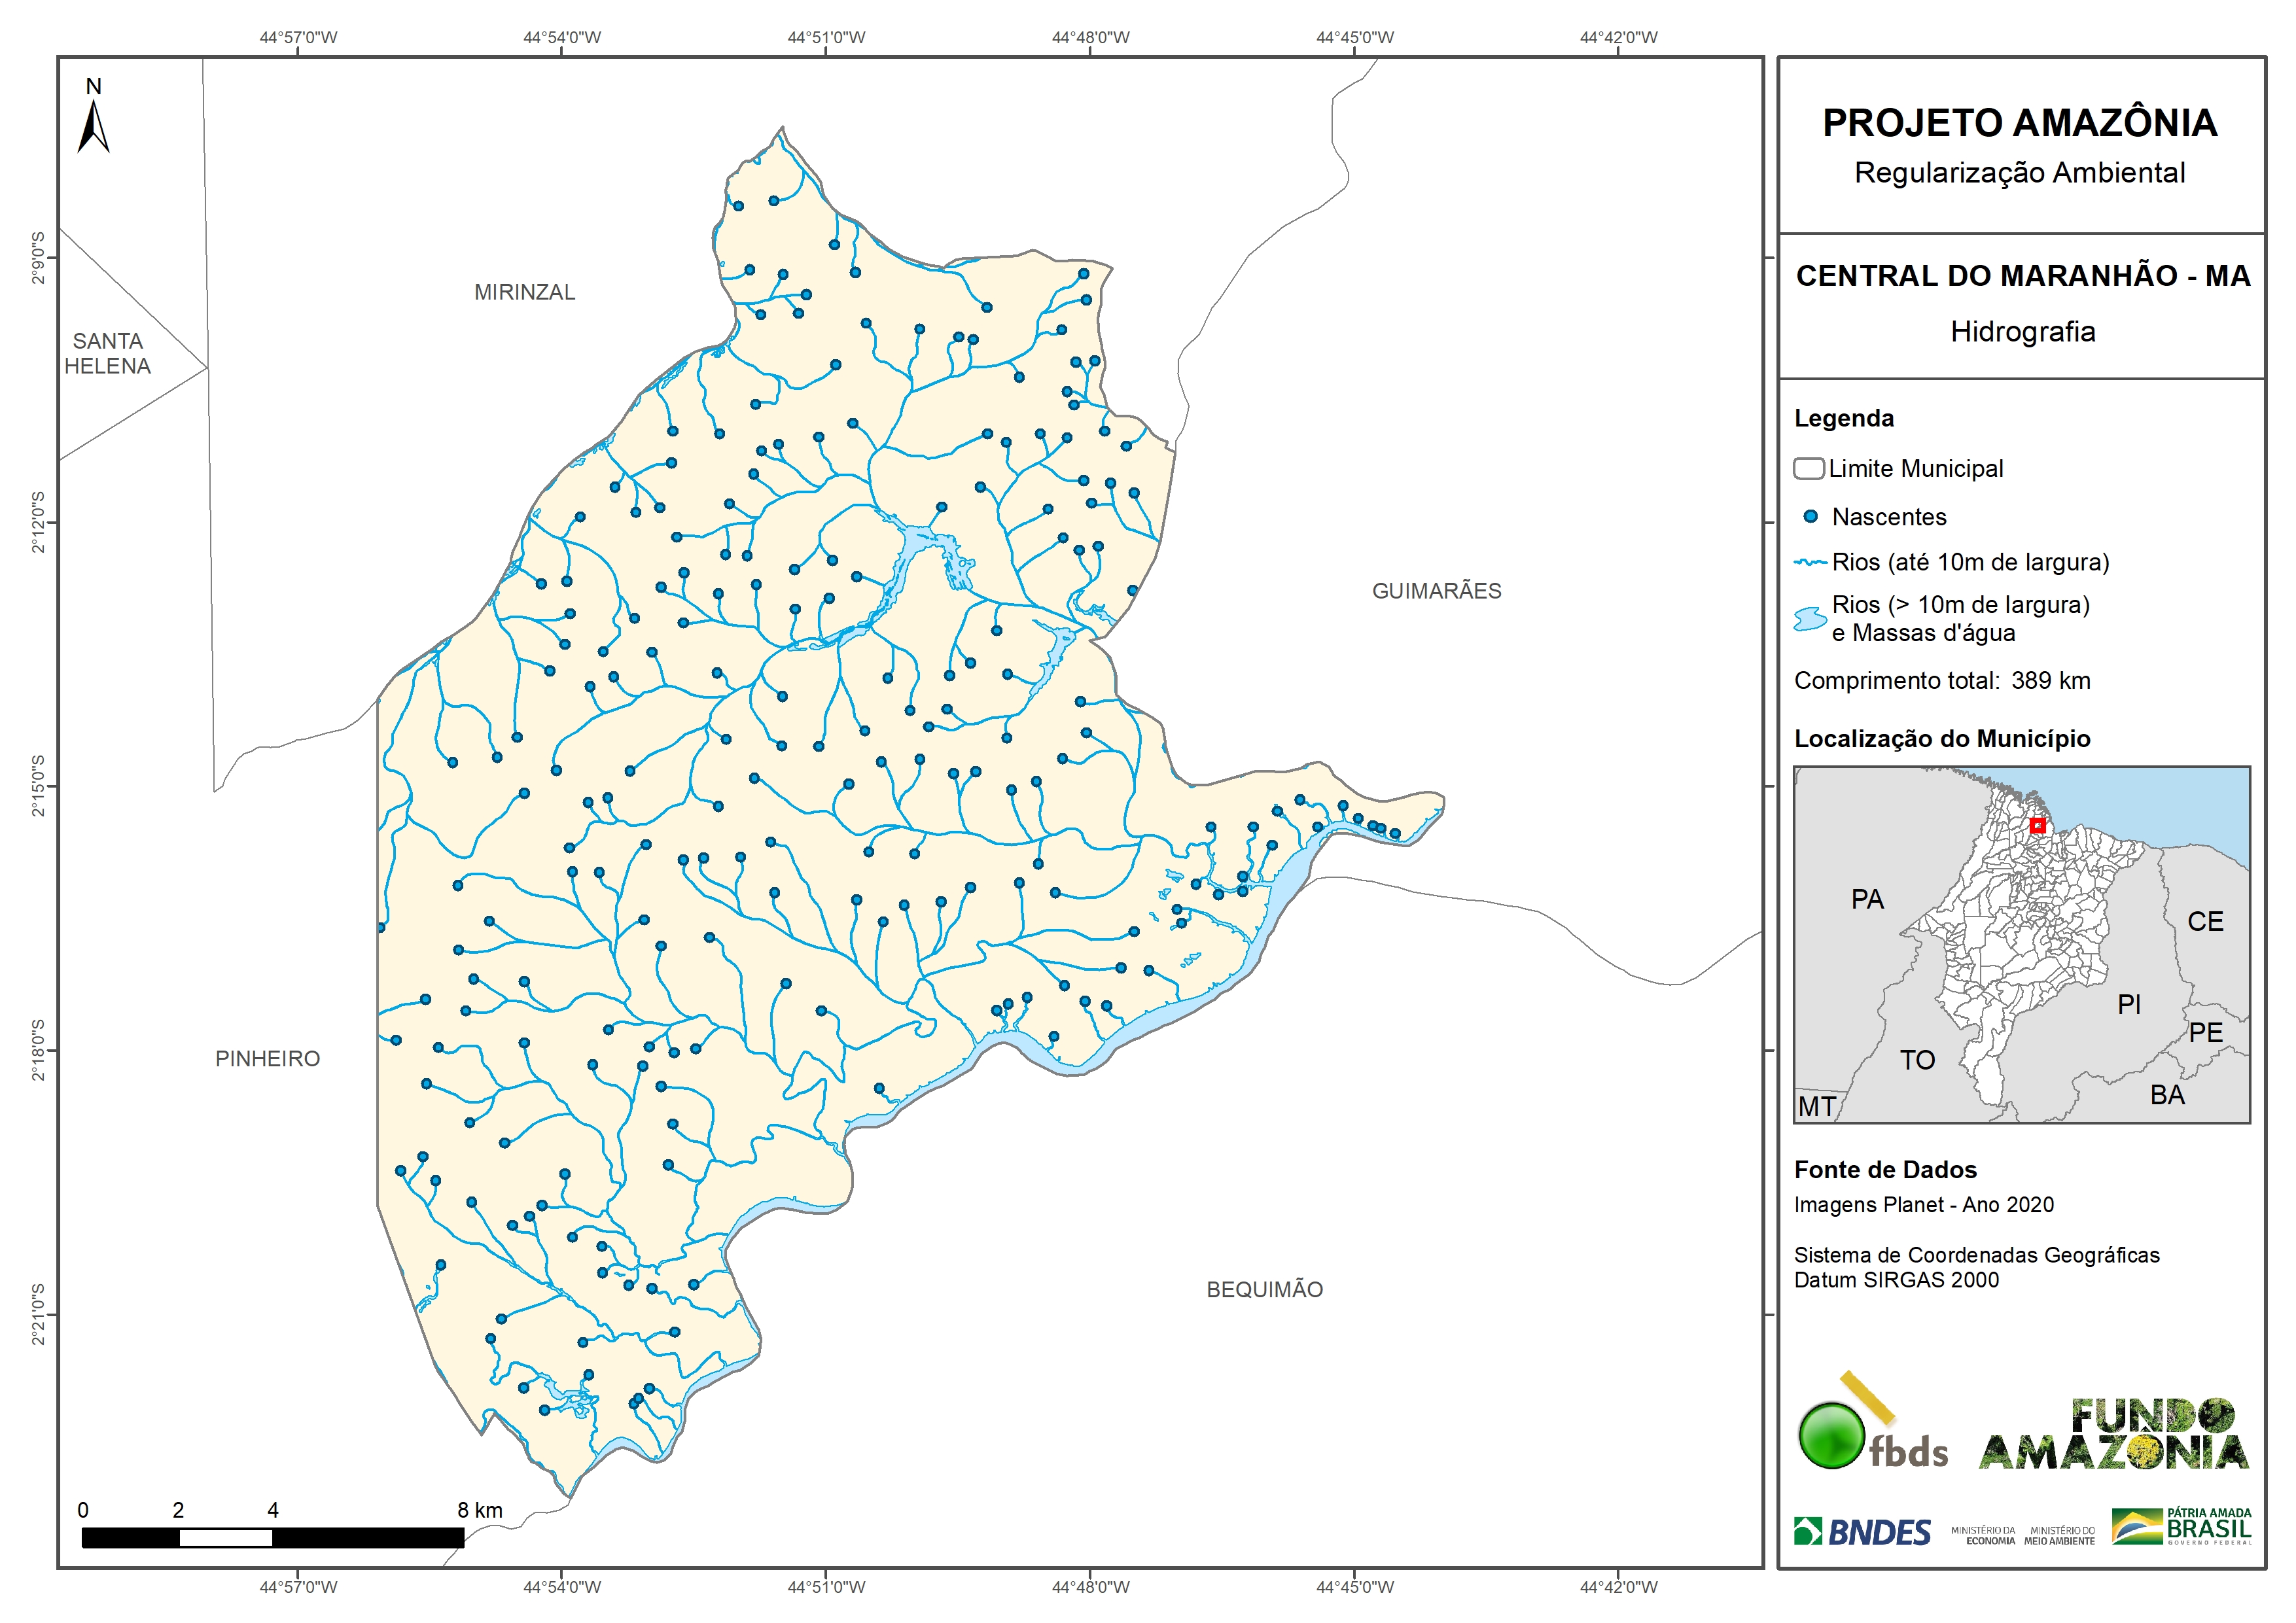Click the Nascentes blue dot legend symbol
This screenshot has height=1623, width=2296.
[1810, 517]
